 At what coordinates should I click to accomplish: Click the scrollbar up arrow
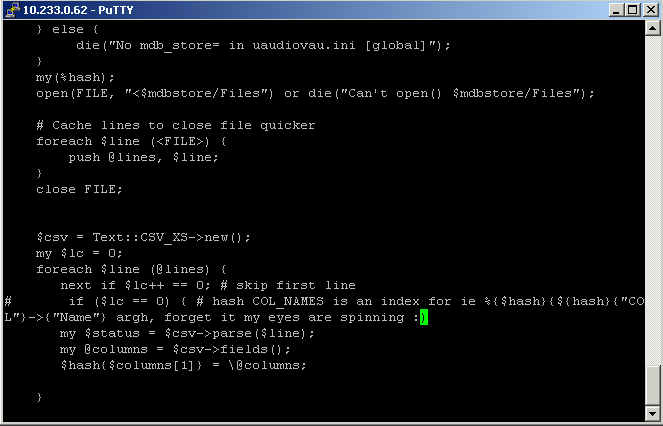(652, 30)
